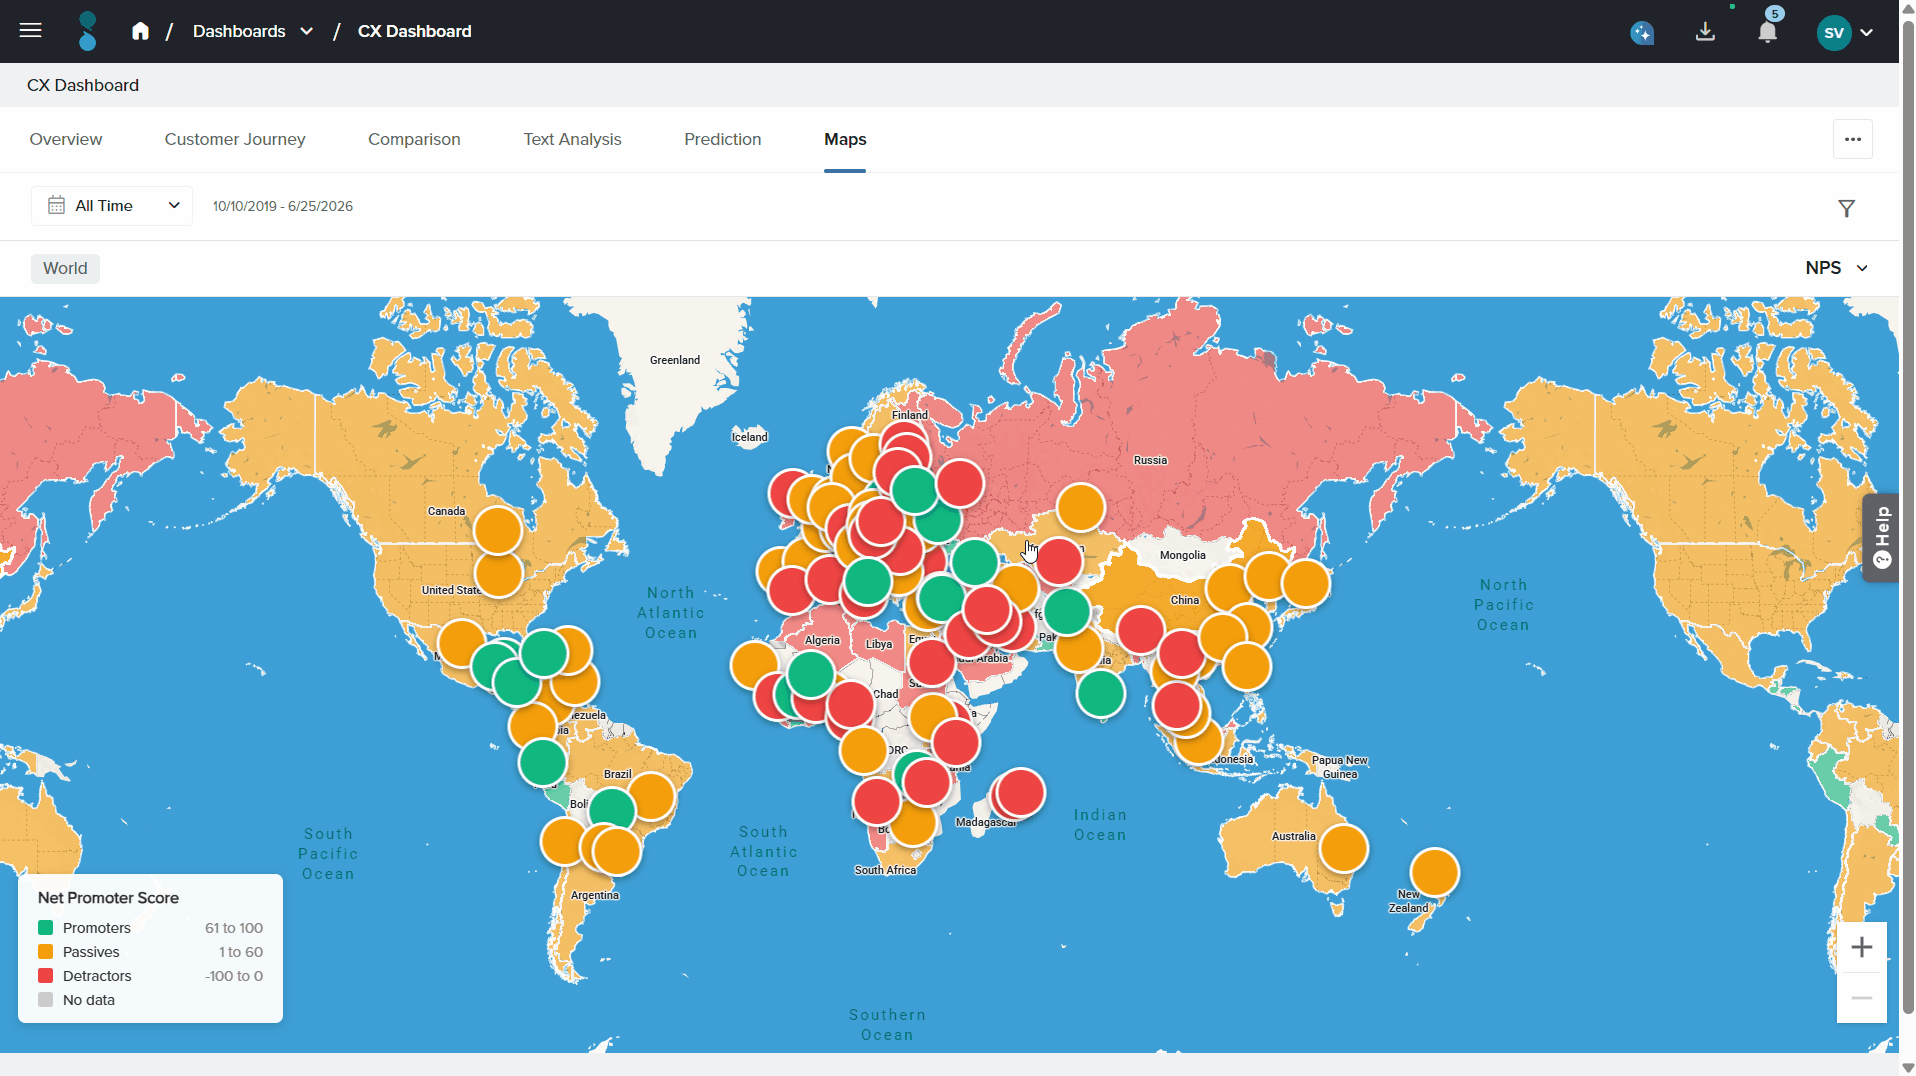Image resolution: width=1916 pixels, height=1076 pixels.
Task: Open the filter funnel icon
Action: point(1847,208)
